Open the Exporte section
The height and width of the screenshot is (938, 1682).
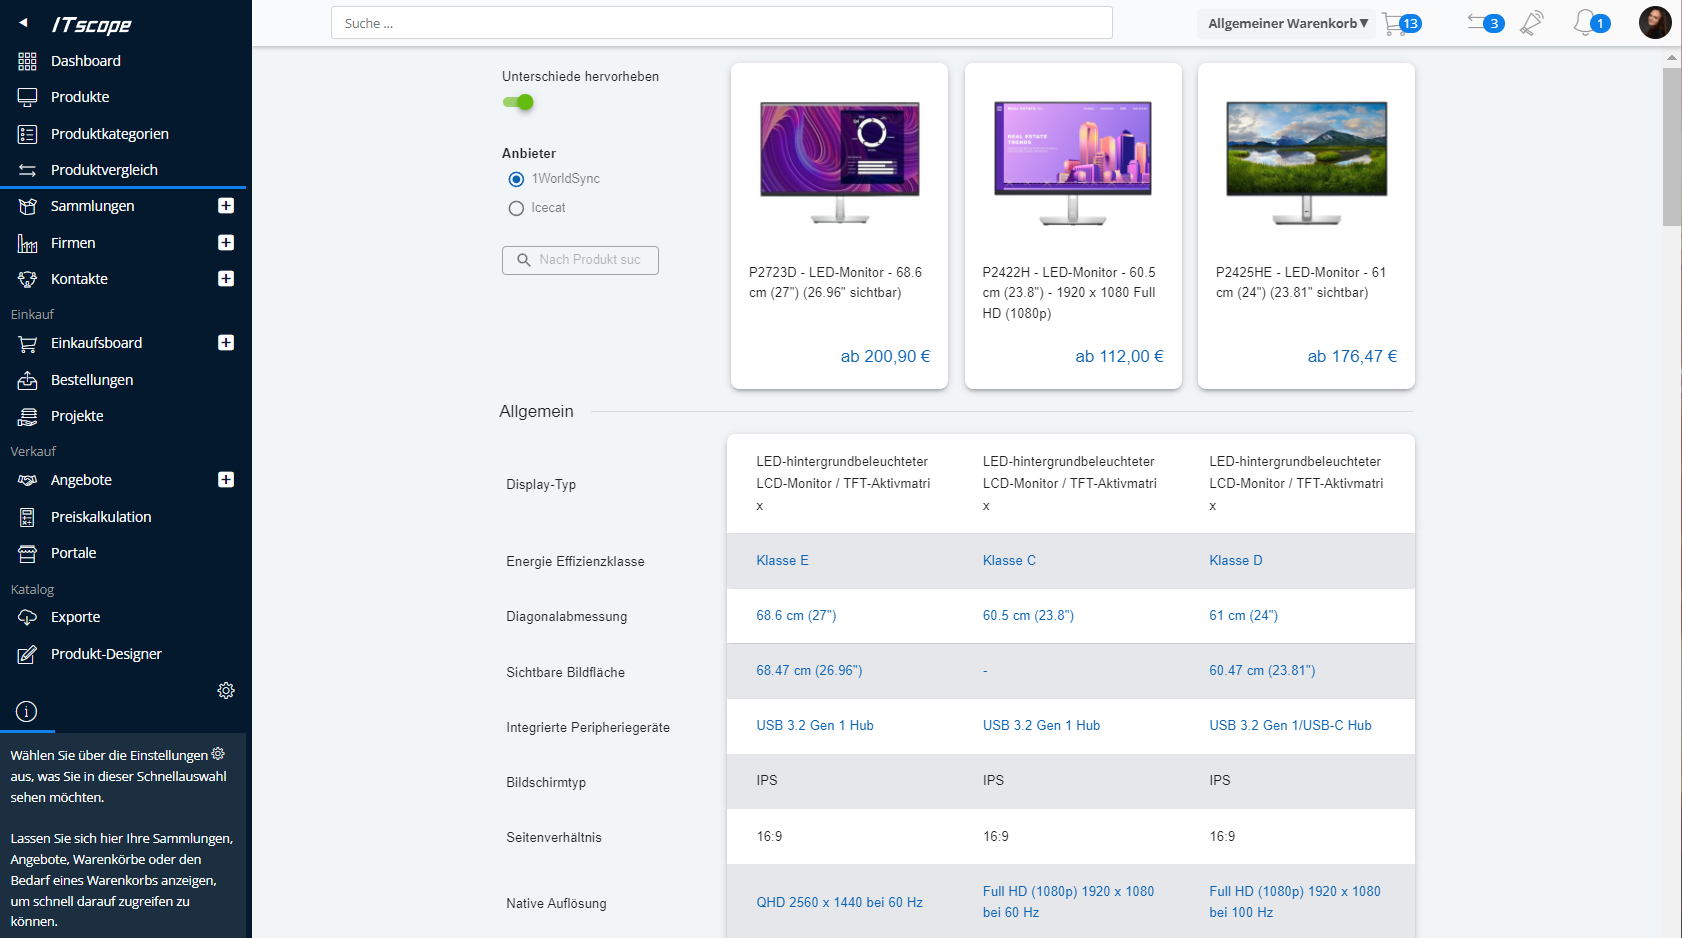tap(75, 617)
